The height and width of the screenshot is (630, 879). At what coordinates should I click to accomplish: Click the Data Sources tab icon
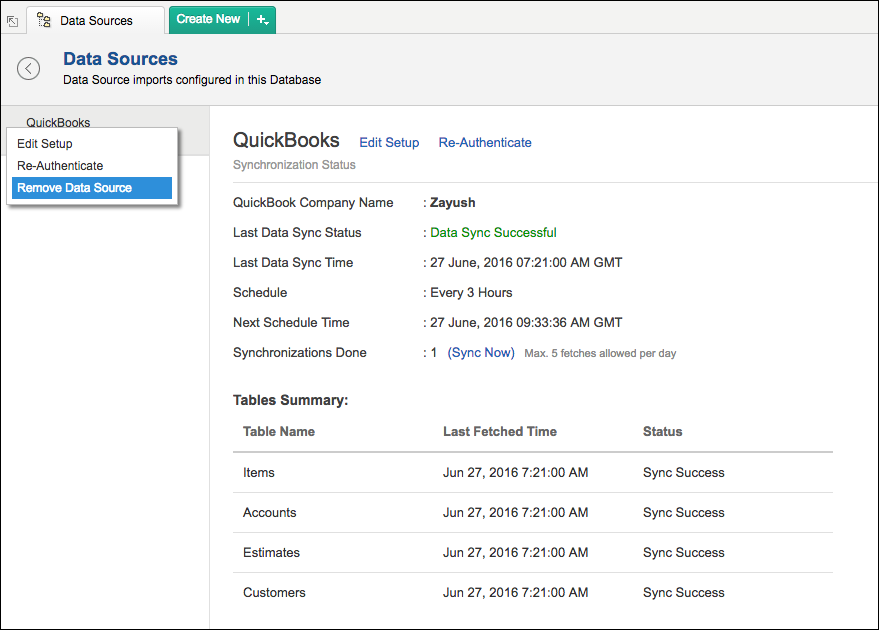44,20
